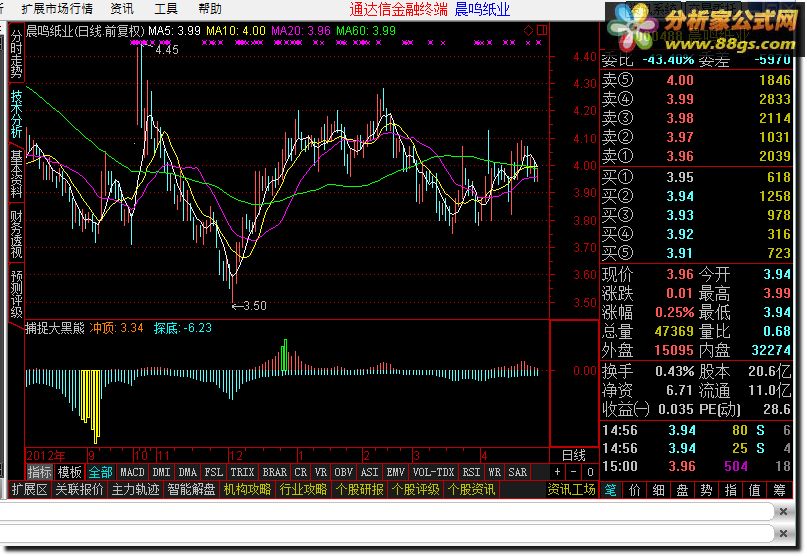Open the 资讯 menu

pyautogui.click(x=121, y=9)
